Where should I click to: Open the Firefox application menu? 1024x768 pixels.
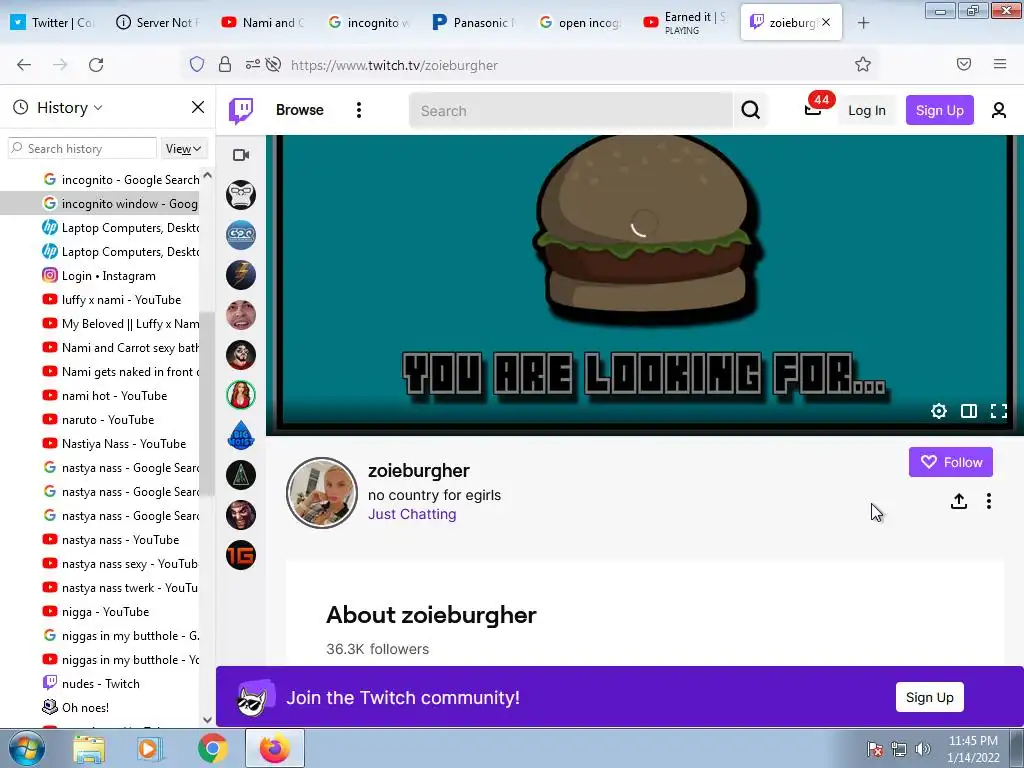pyautogui.click(x=1000, y=64)
